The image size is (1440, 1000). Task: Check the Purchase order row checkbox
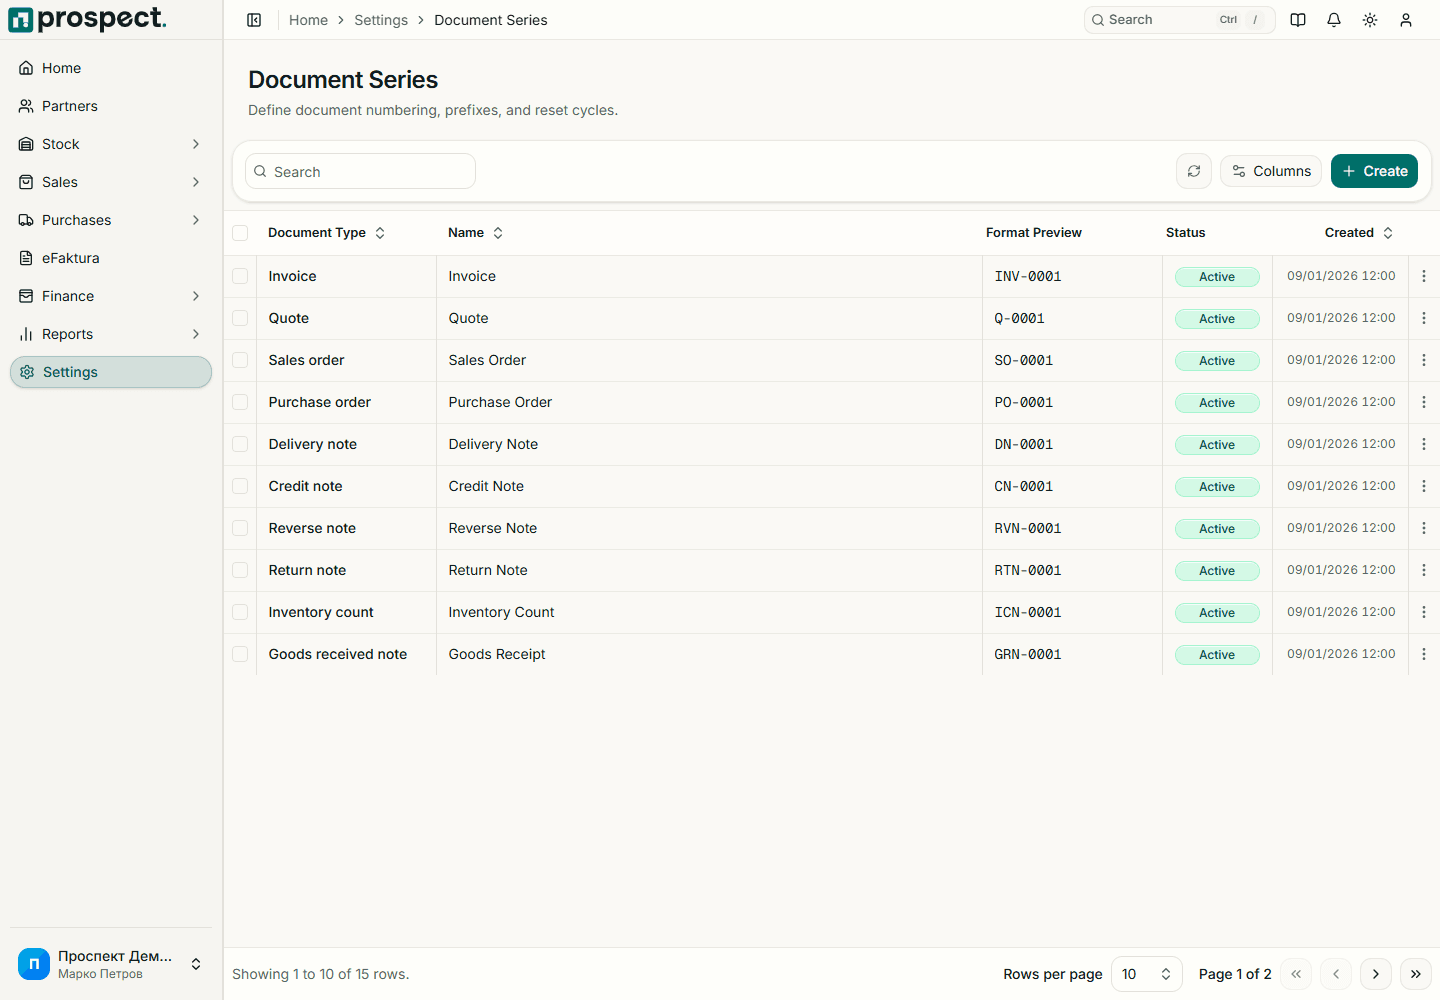(x=240, y=402)
